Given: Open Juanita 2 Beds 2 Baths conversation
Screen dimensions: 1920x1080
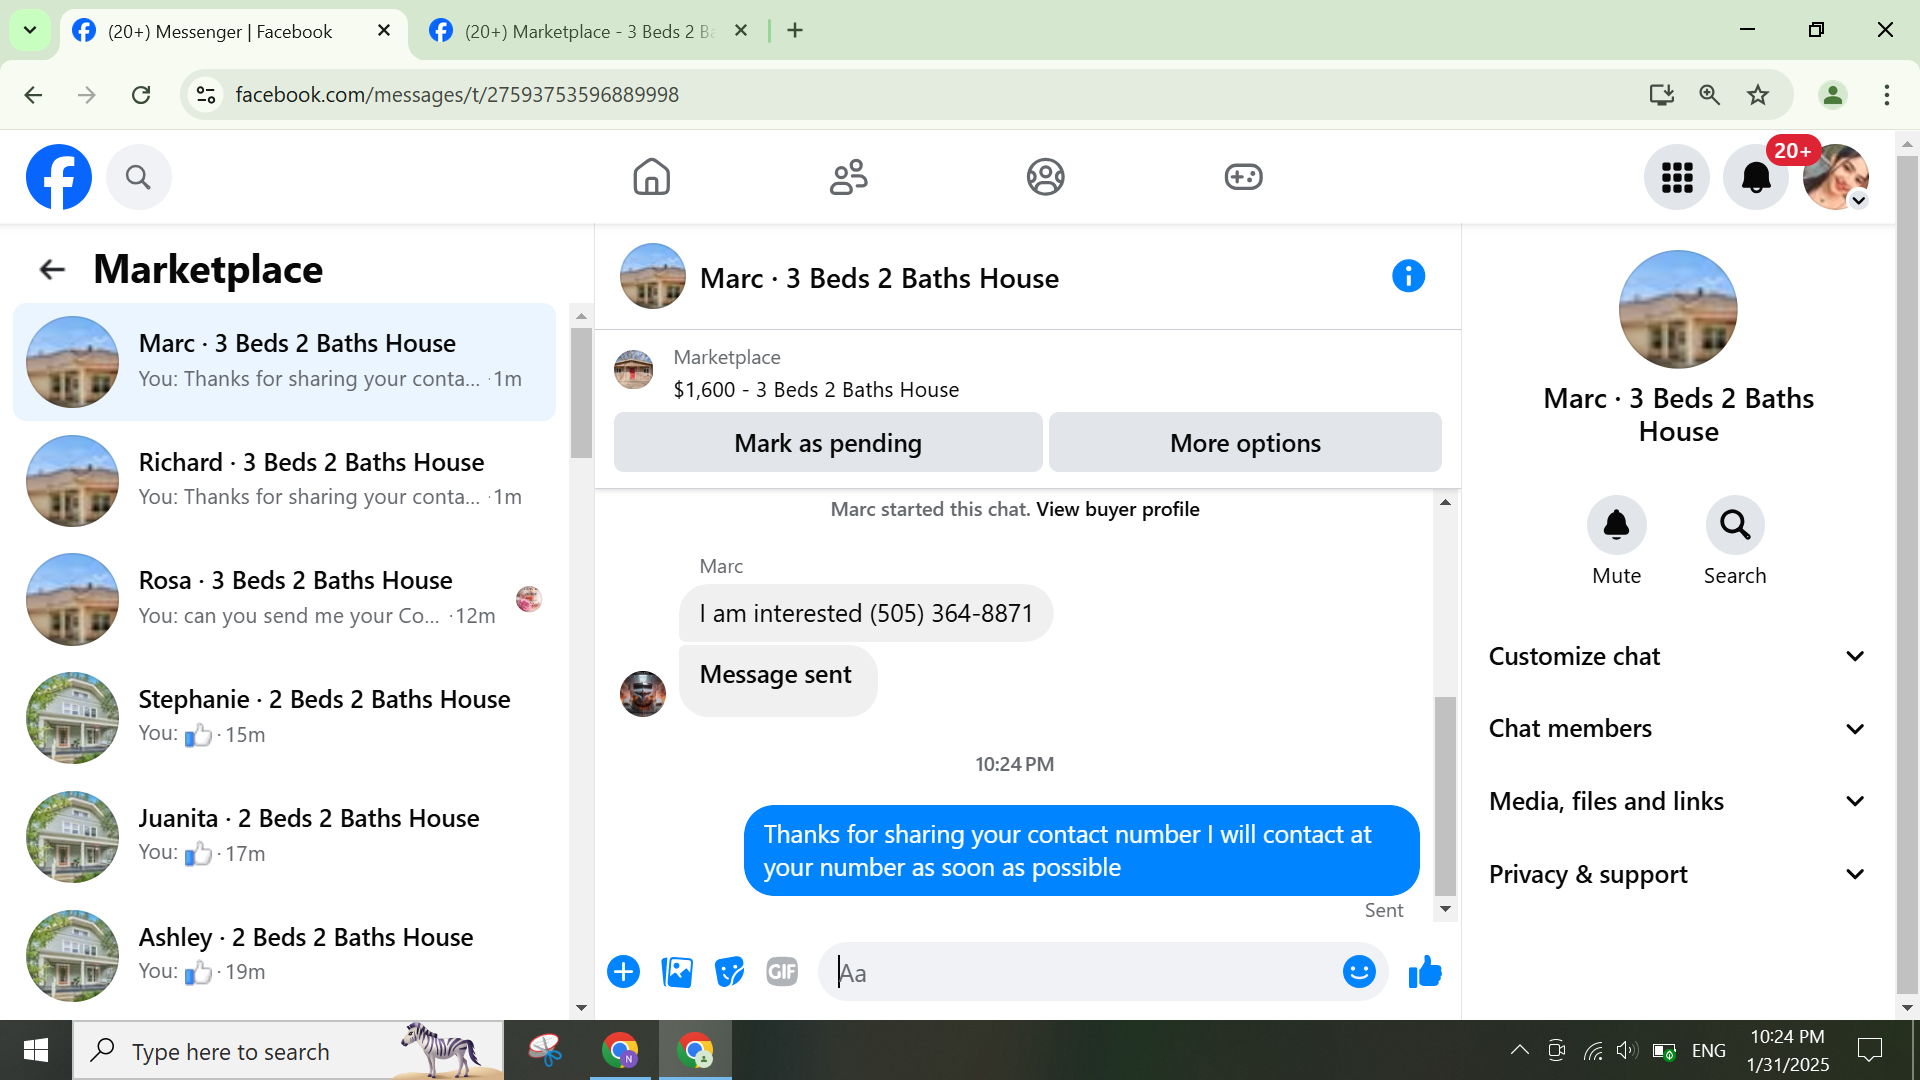Looking at the screenshot, I should pyautogui.click(x=284, y=837).
